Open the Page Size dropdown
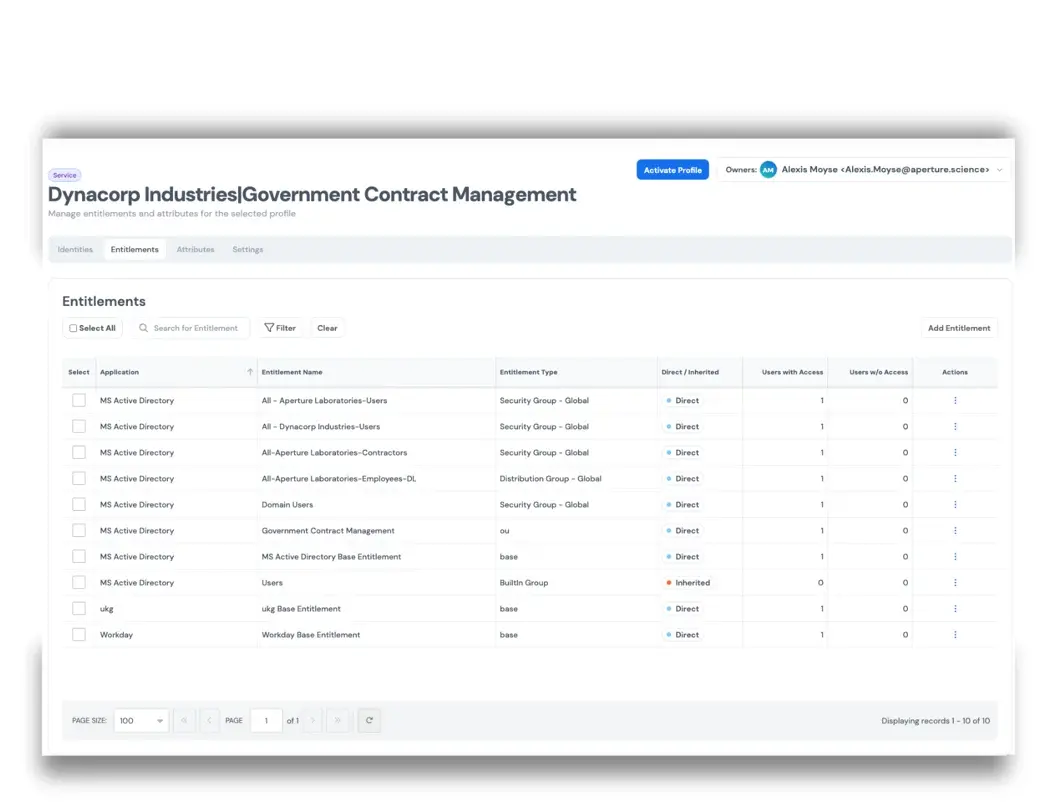The width and height of the screenshot is (1050, 811). pyautogui.click(x=141, y=720)
